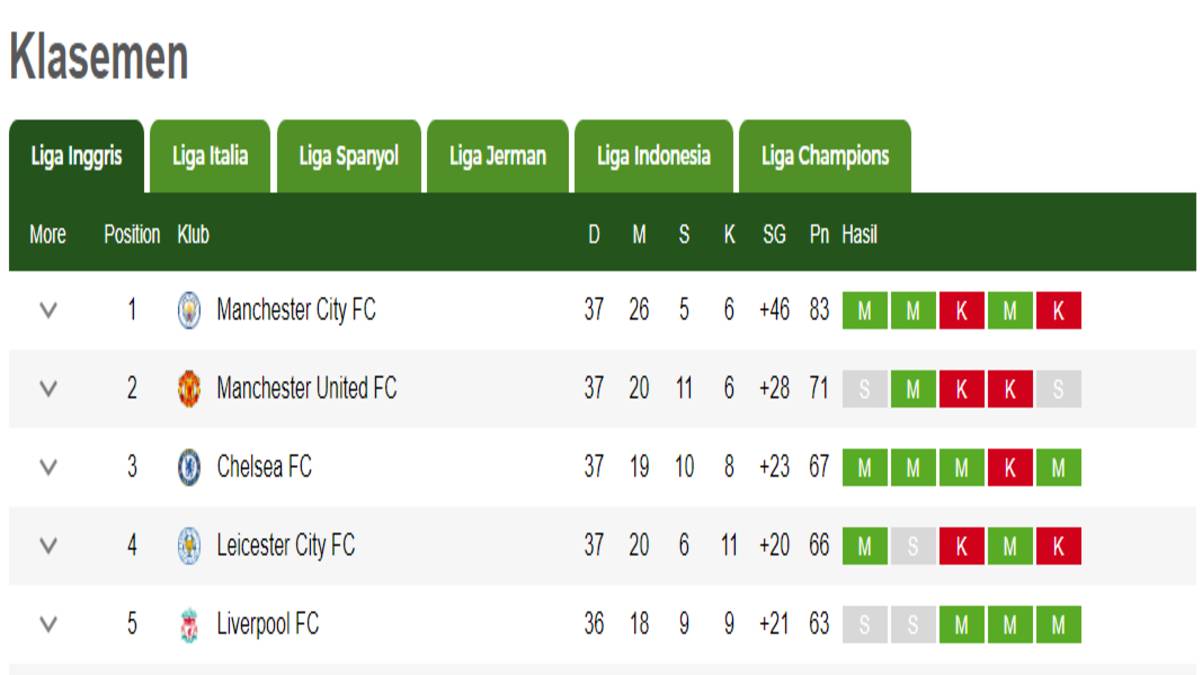Click the Manchester United FC club crest
The height and width of the screenshot is (675, 1200).
pyautogui.click(x=189, y=389)
